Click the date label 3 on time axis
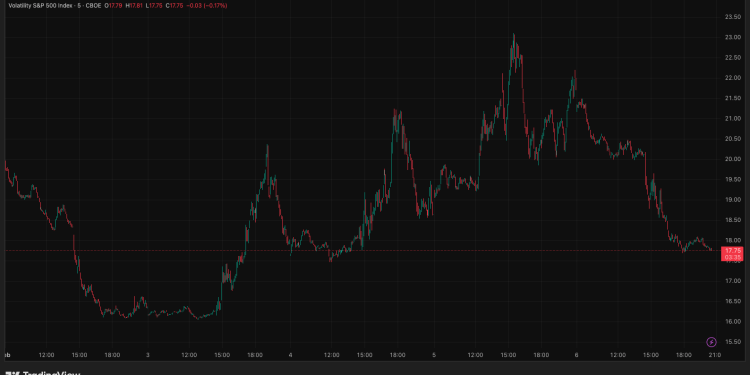The width and height of the screenshot is (750, 375). 148,355
